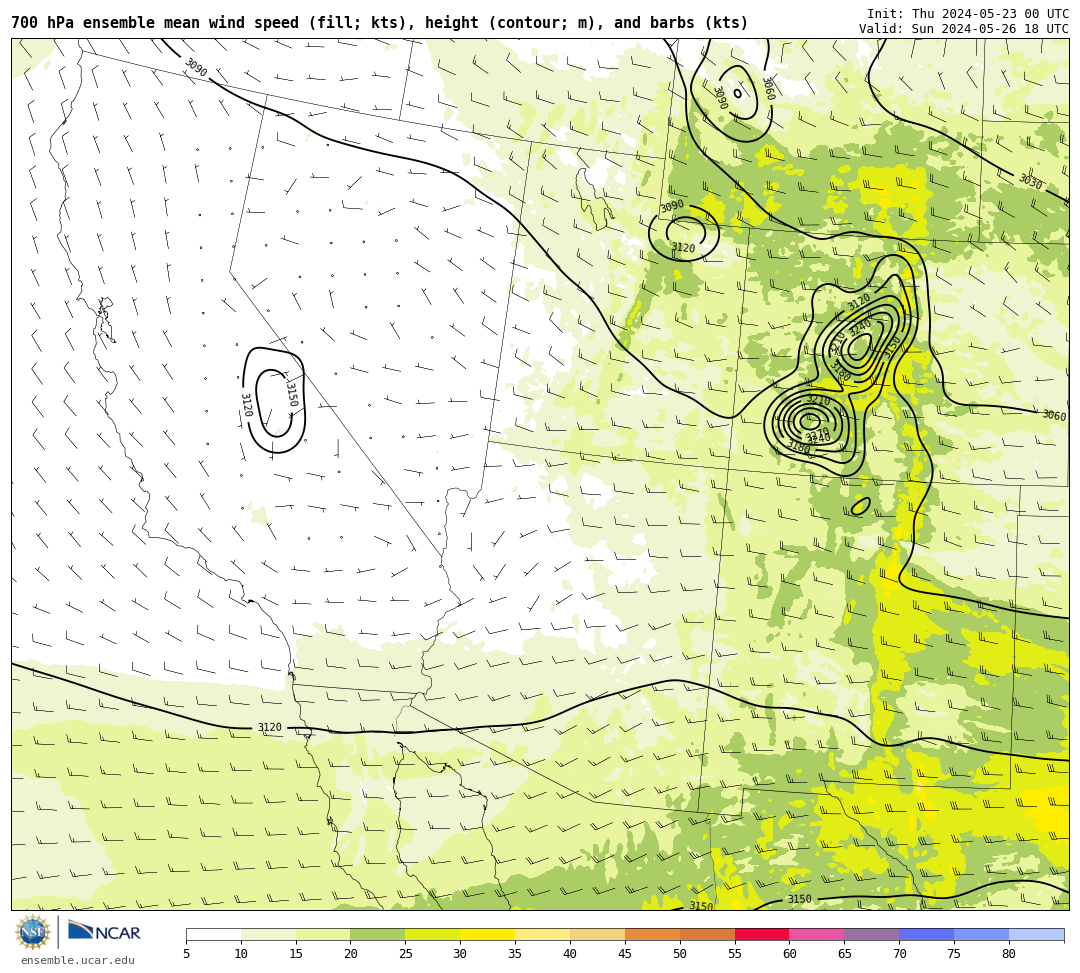Click the colorbar tick label '25'
This screenshot has width=1080, height=973.
point(406,954)
